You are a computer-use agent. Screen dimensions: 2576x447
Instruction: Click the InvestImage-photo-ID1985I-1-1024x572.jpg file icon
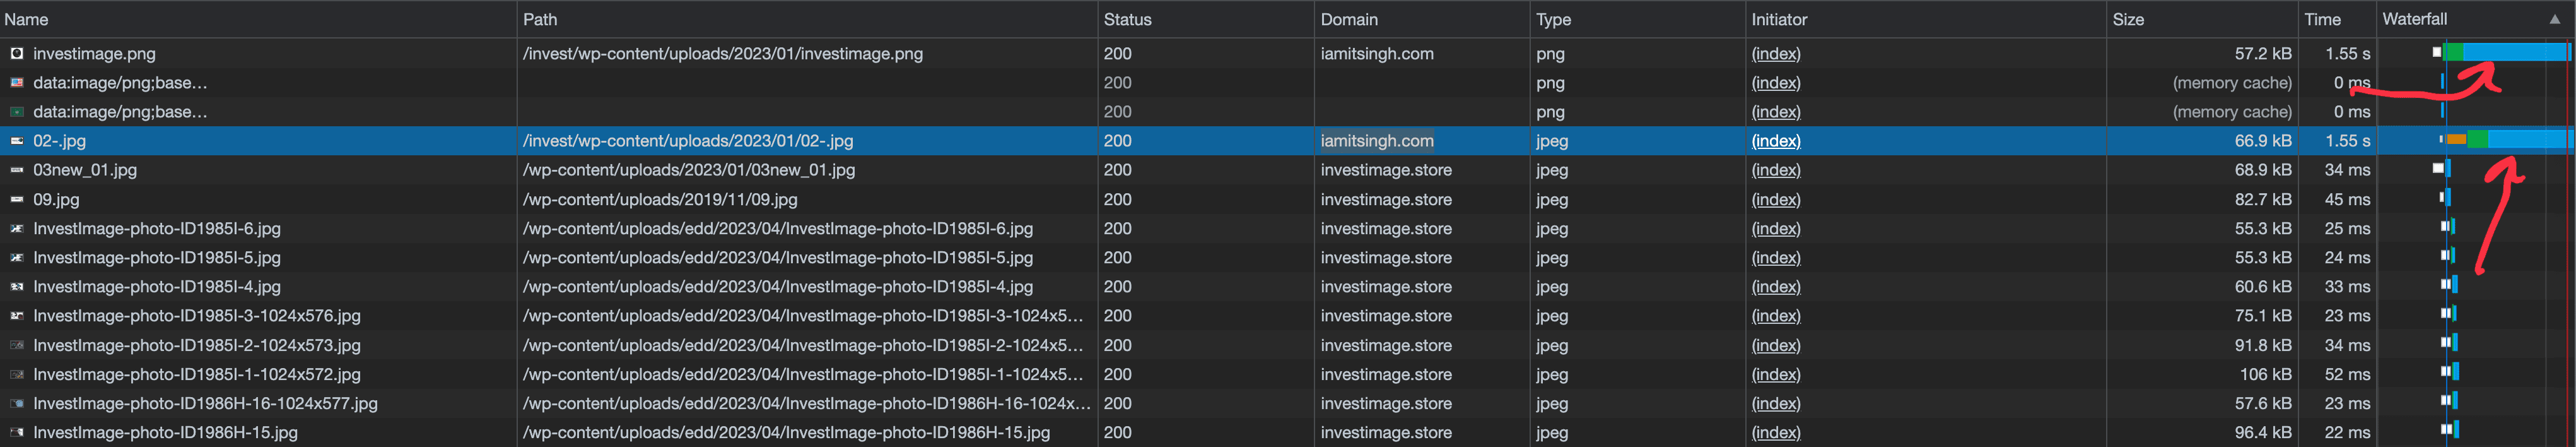(16, 375)
